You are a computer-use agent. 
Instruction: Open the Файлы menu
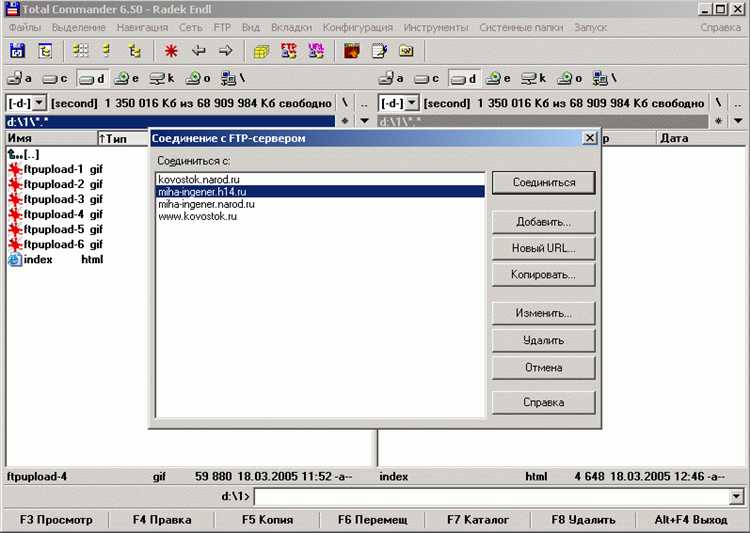tap(25, 27)
